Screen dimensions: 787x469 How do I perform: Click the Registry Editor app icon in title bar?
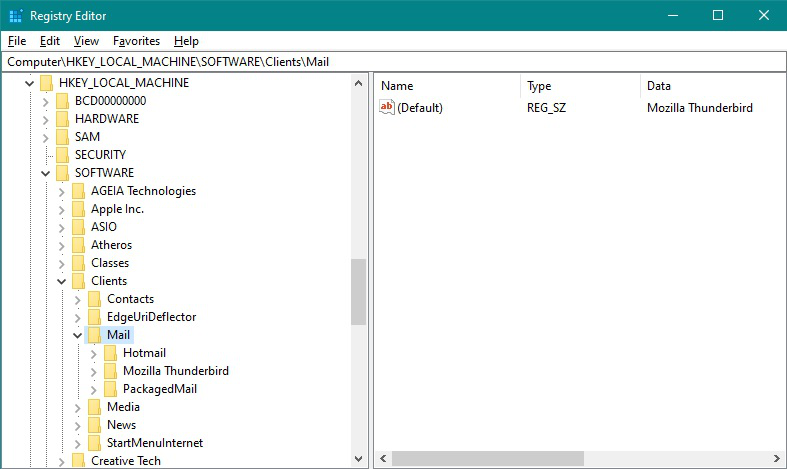pos(14,15)
